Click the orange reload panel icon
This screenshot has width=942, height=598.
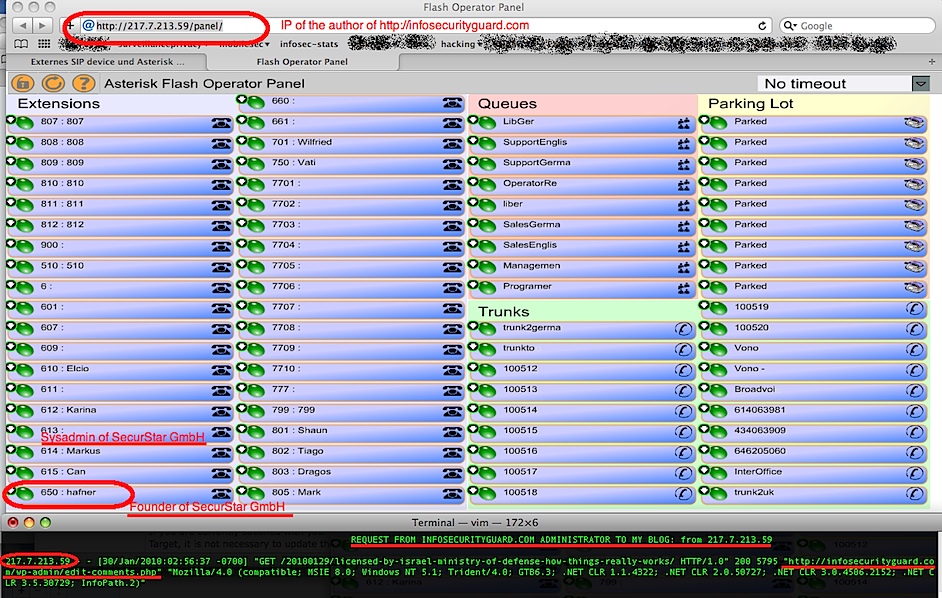pyautogui.click(x=53, y=84)
